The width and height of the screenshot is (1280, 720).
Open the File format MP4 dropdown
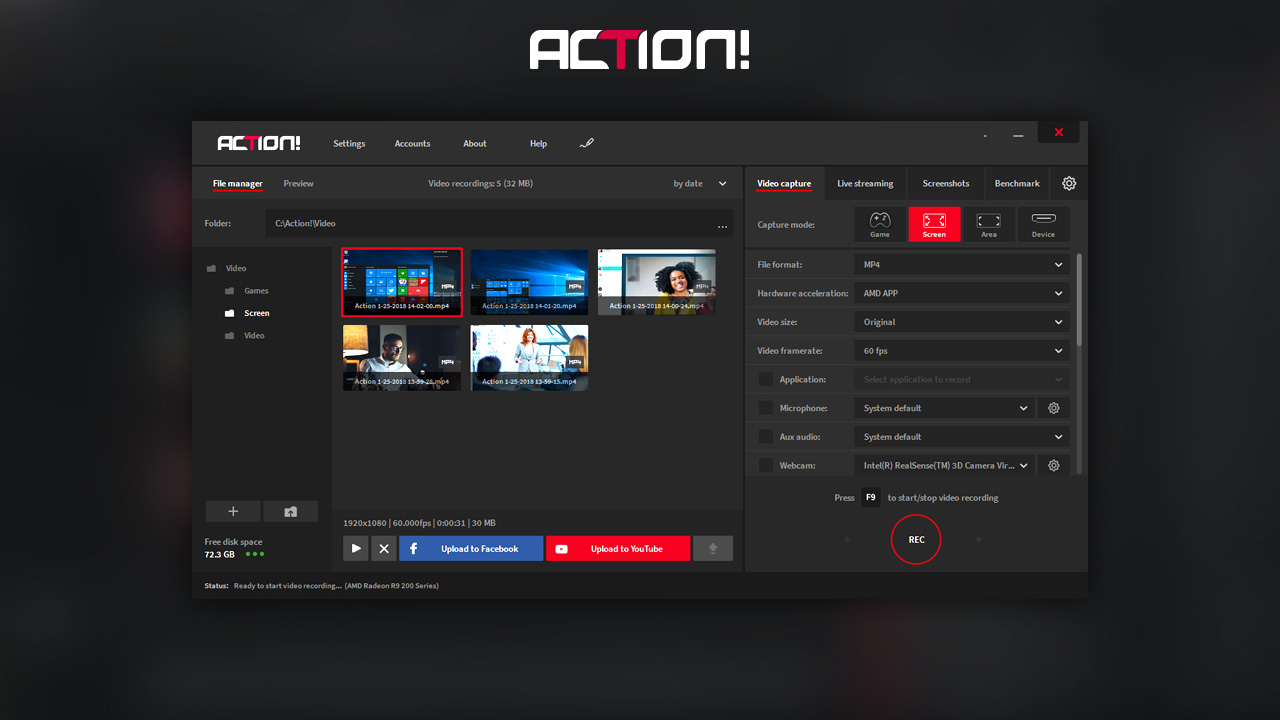tap(962, 265)
